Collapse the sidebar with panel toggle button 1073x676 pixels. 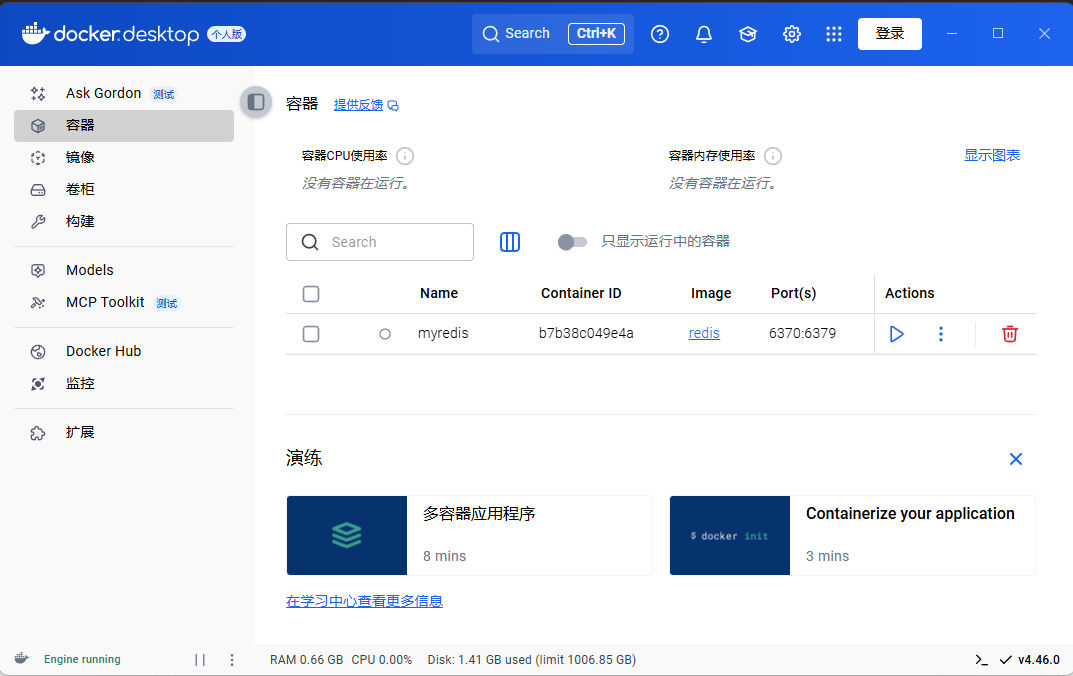pos(256,102)
